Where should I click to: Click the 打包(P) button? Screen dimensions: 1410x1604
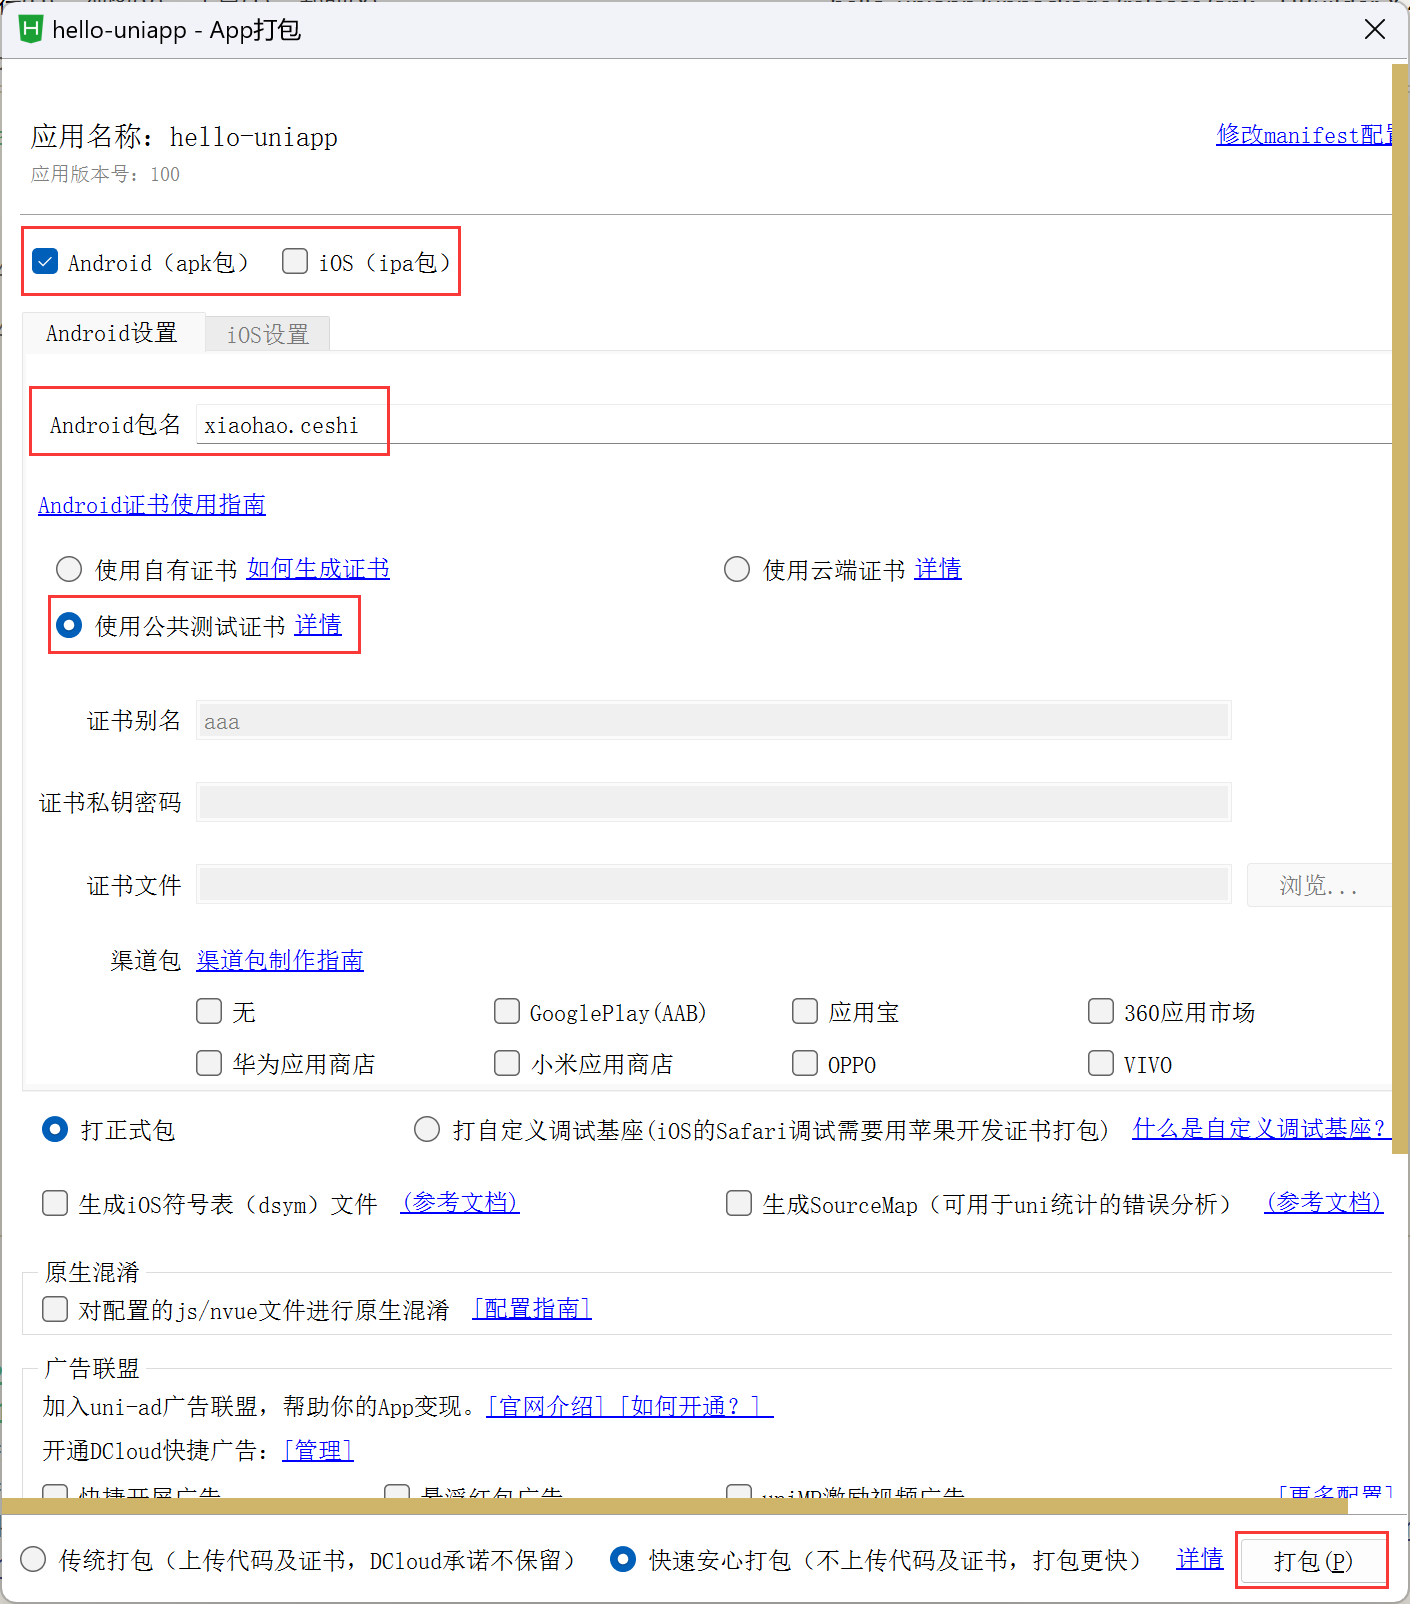[x=1312, y=1561]
